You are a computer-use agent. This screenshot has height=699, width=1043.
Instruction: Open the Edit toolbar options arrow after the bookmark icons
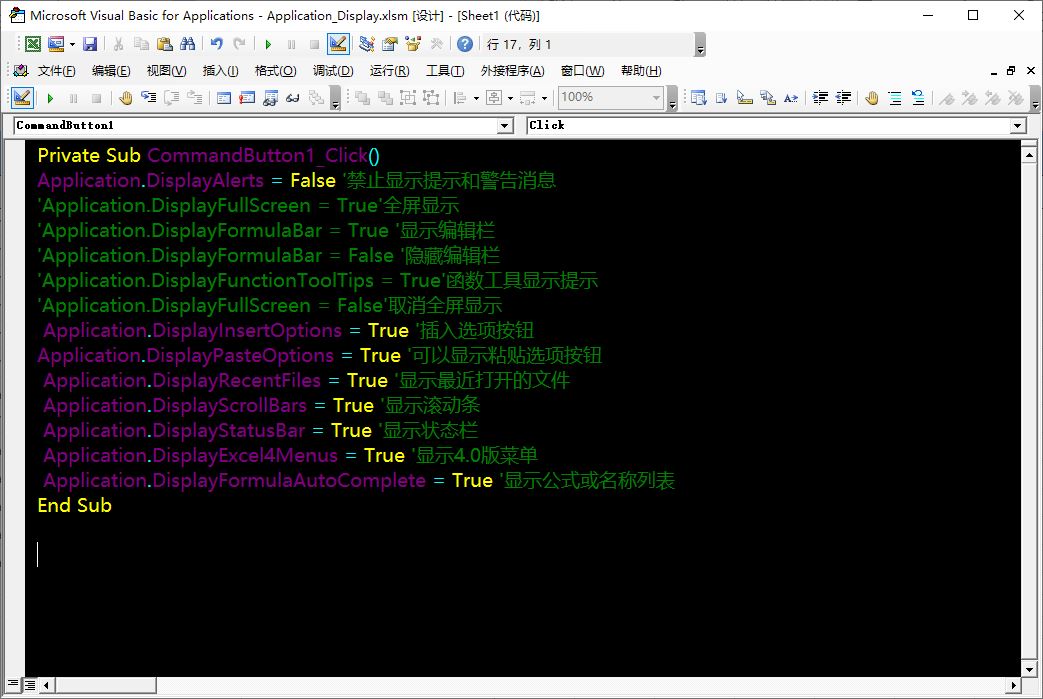1035,98
